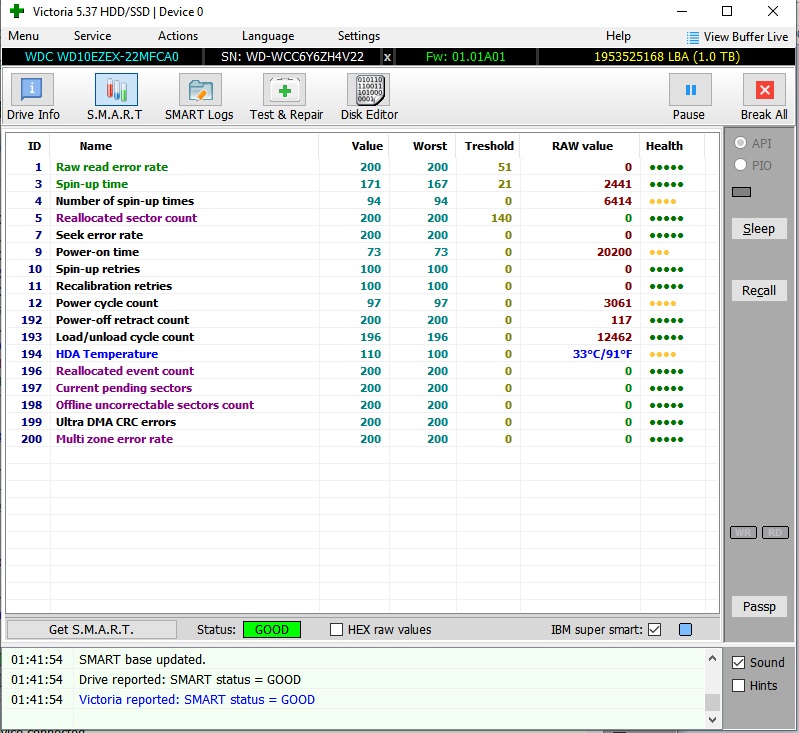799x733 pixels.
Task: Select the Raw read error rate row
Action: tap(362, 167)
